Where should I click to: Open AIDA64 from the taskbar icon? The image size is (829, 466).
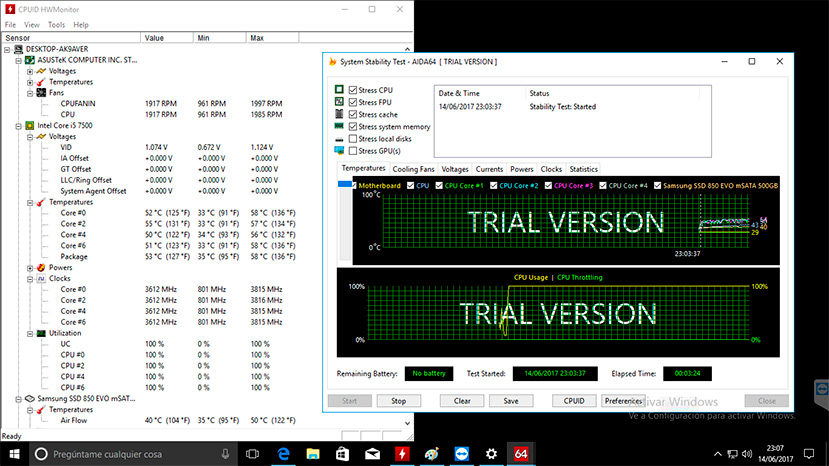tap(519, 453)
